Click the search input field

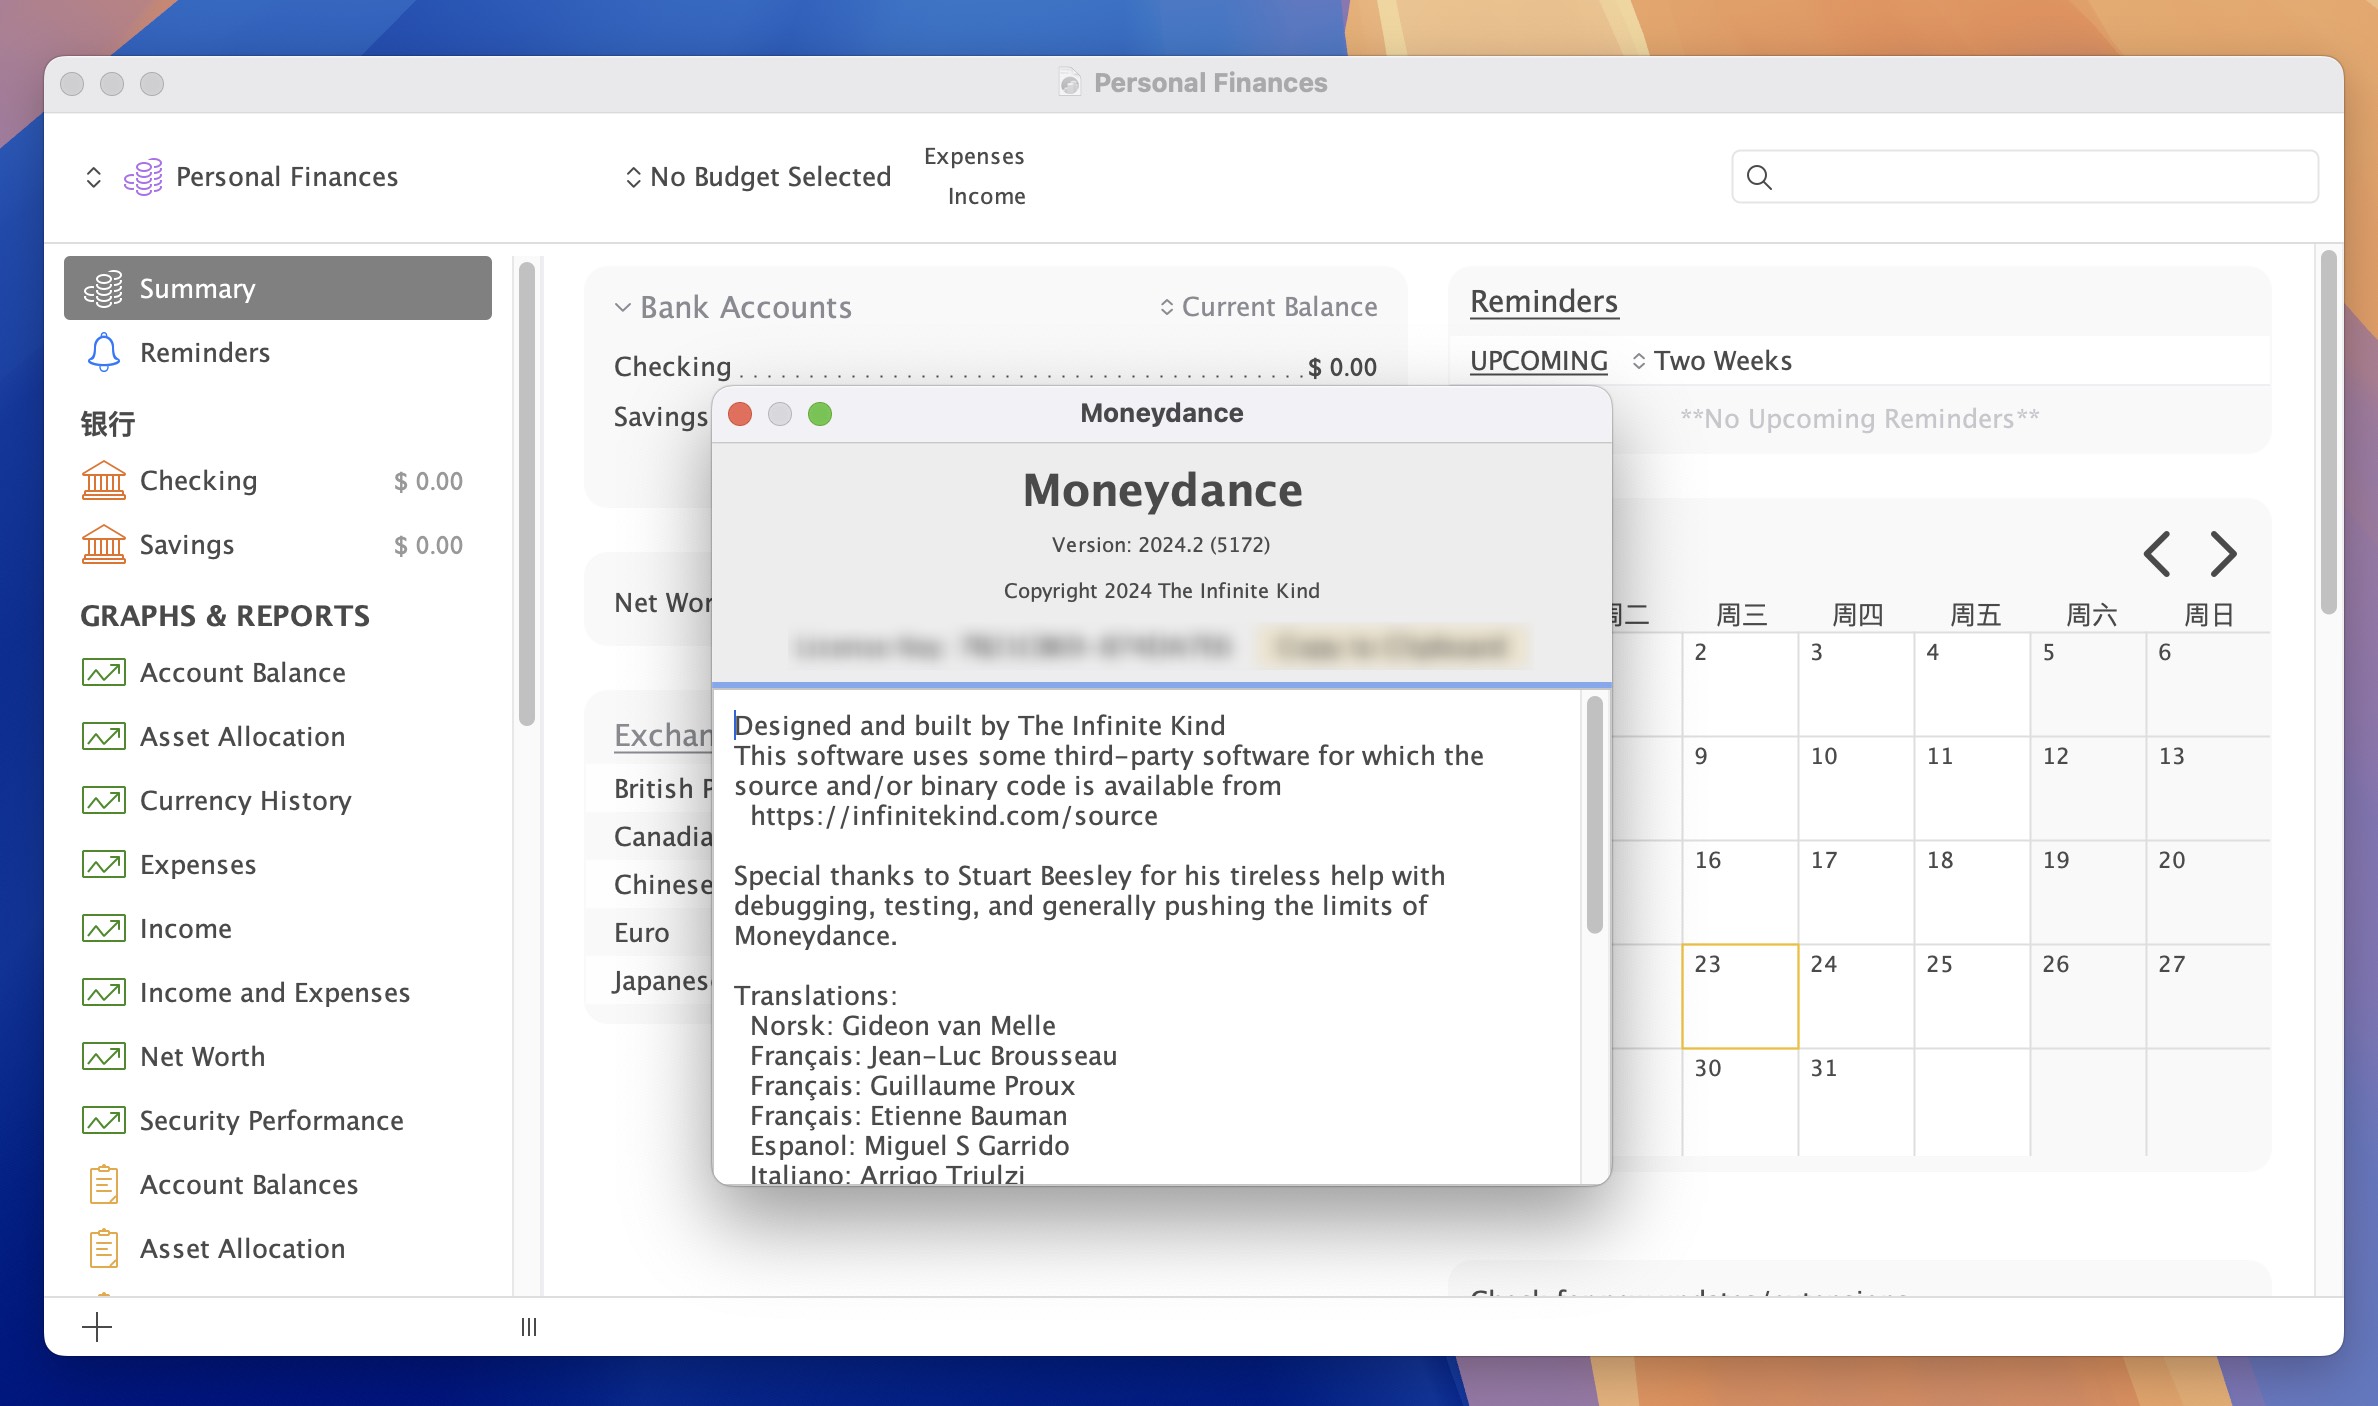(2025, 176)
